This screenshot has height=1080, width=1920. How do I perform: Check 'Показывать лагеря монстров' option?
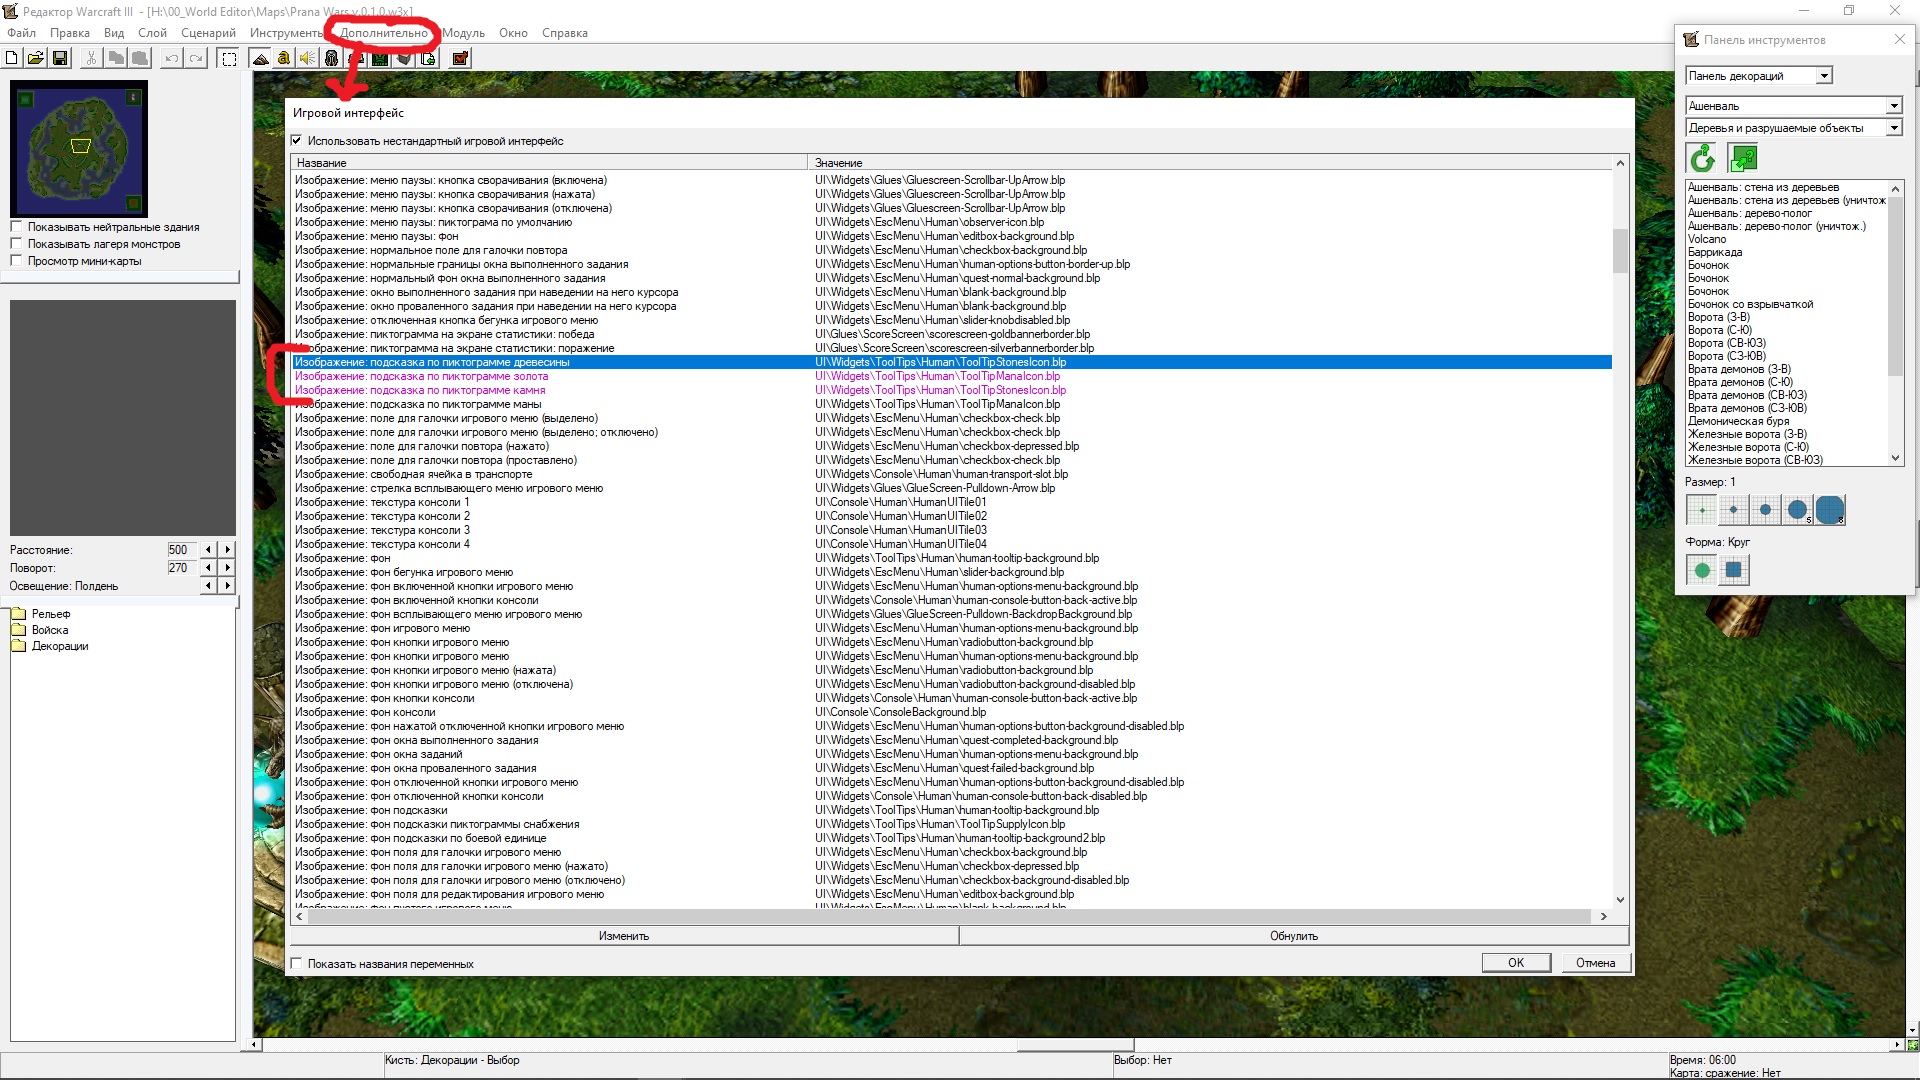(16, 244)
